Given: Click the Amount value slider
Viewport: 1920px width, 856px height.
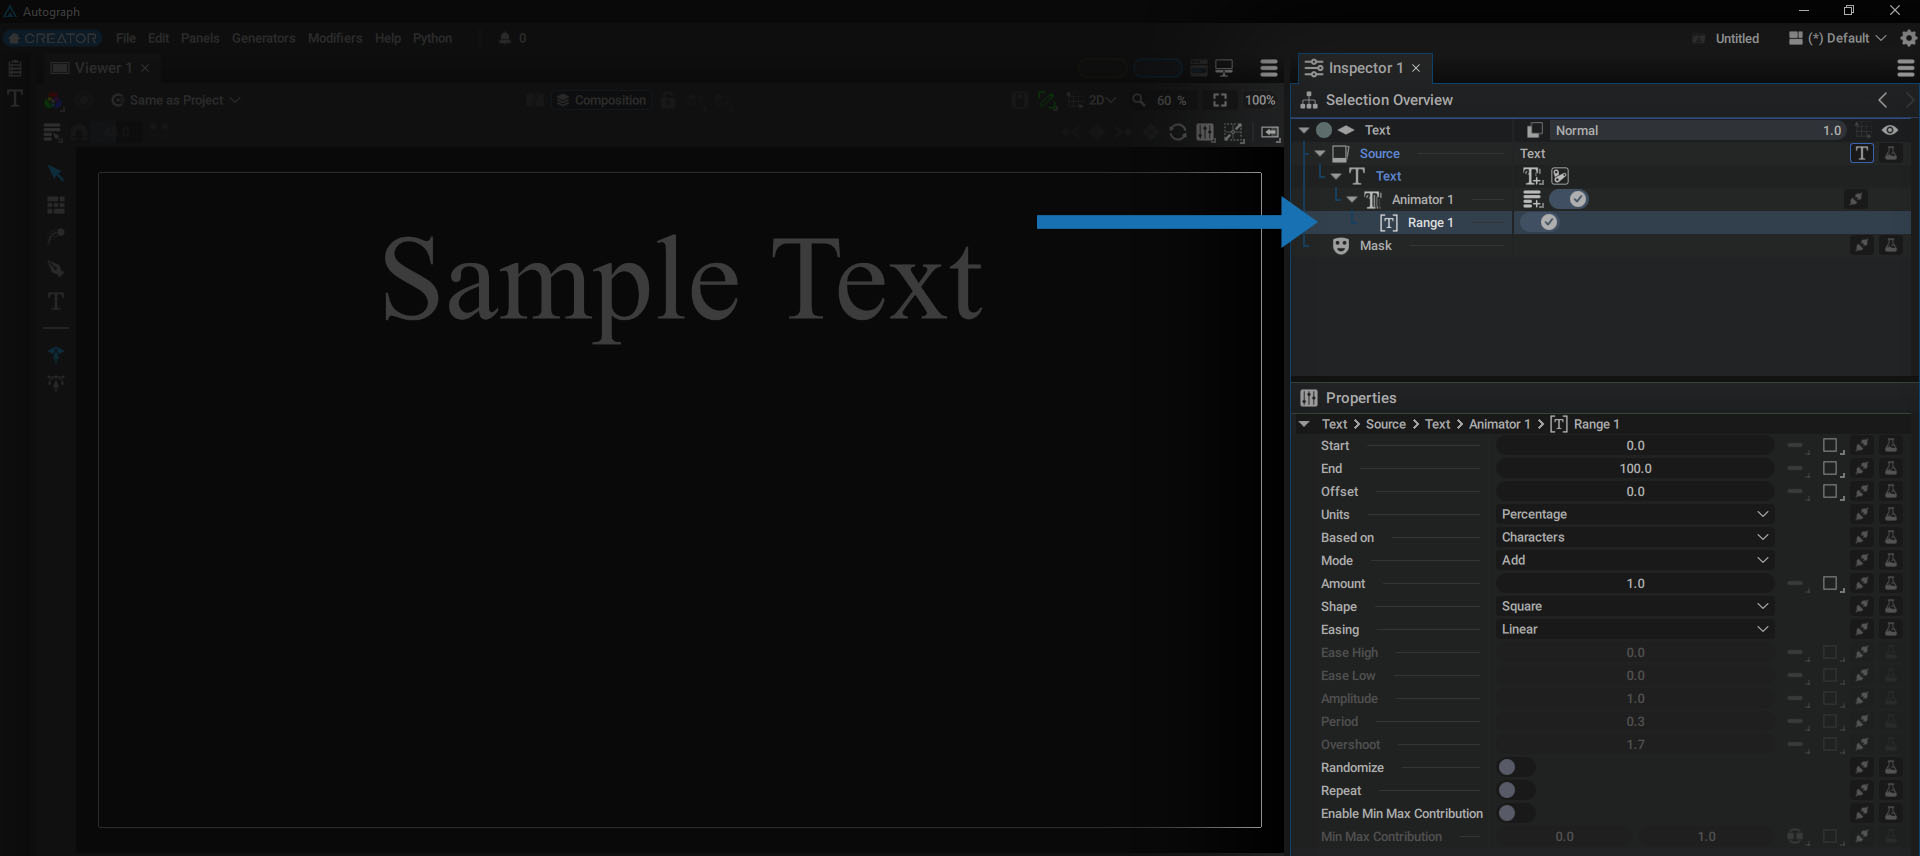Looking at the screenshot, I should 1635,584.
